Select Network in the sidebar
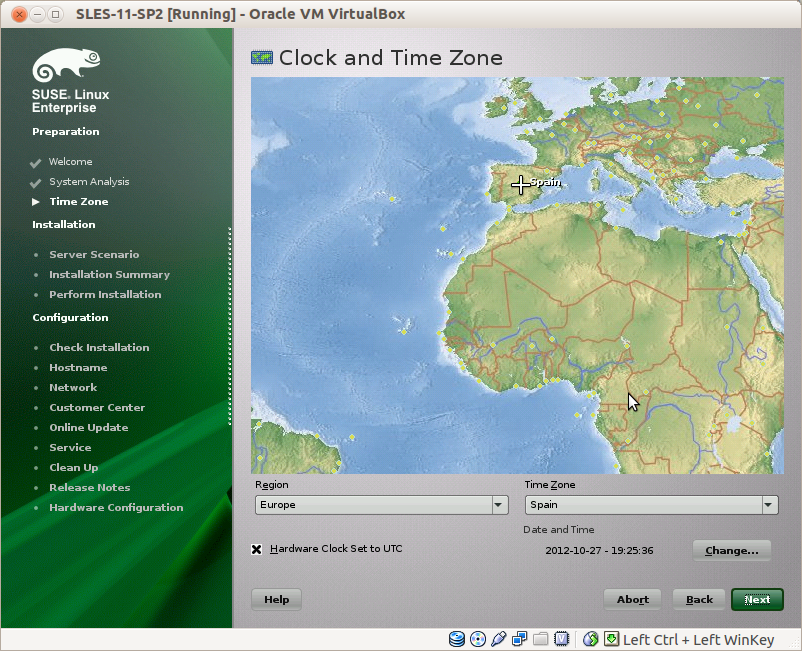The image size is (802, 651). 73,387
